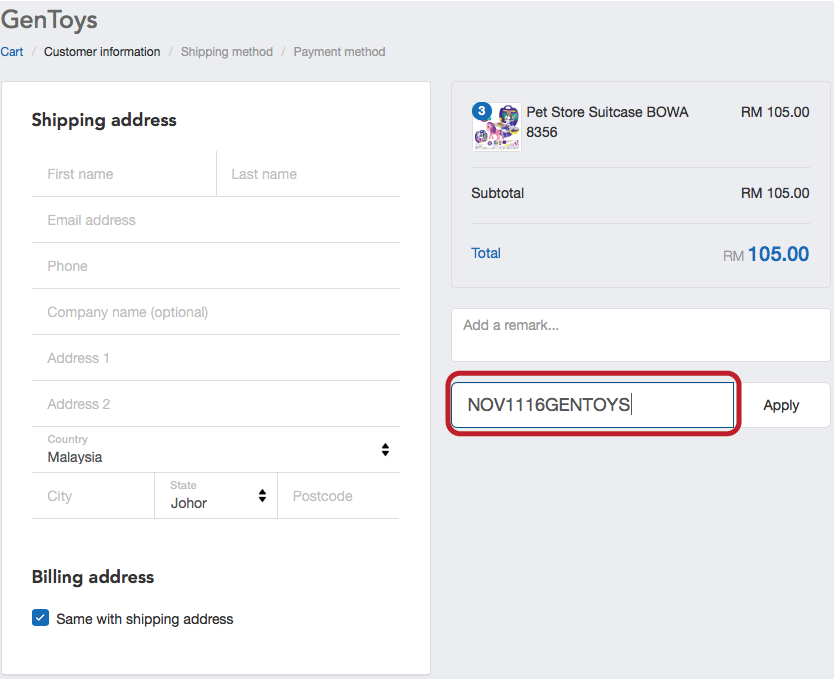The height and width of the screenshot is (679, 835).
Task: Select Payment method breadcrumb step
Action: [339, 52]
